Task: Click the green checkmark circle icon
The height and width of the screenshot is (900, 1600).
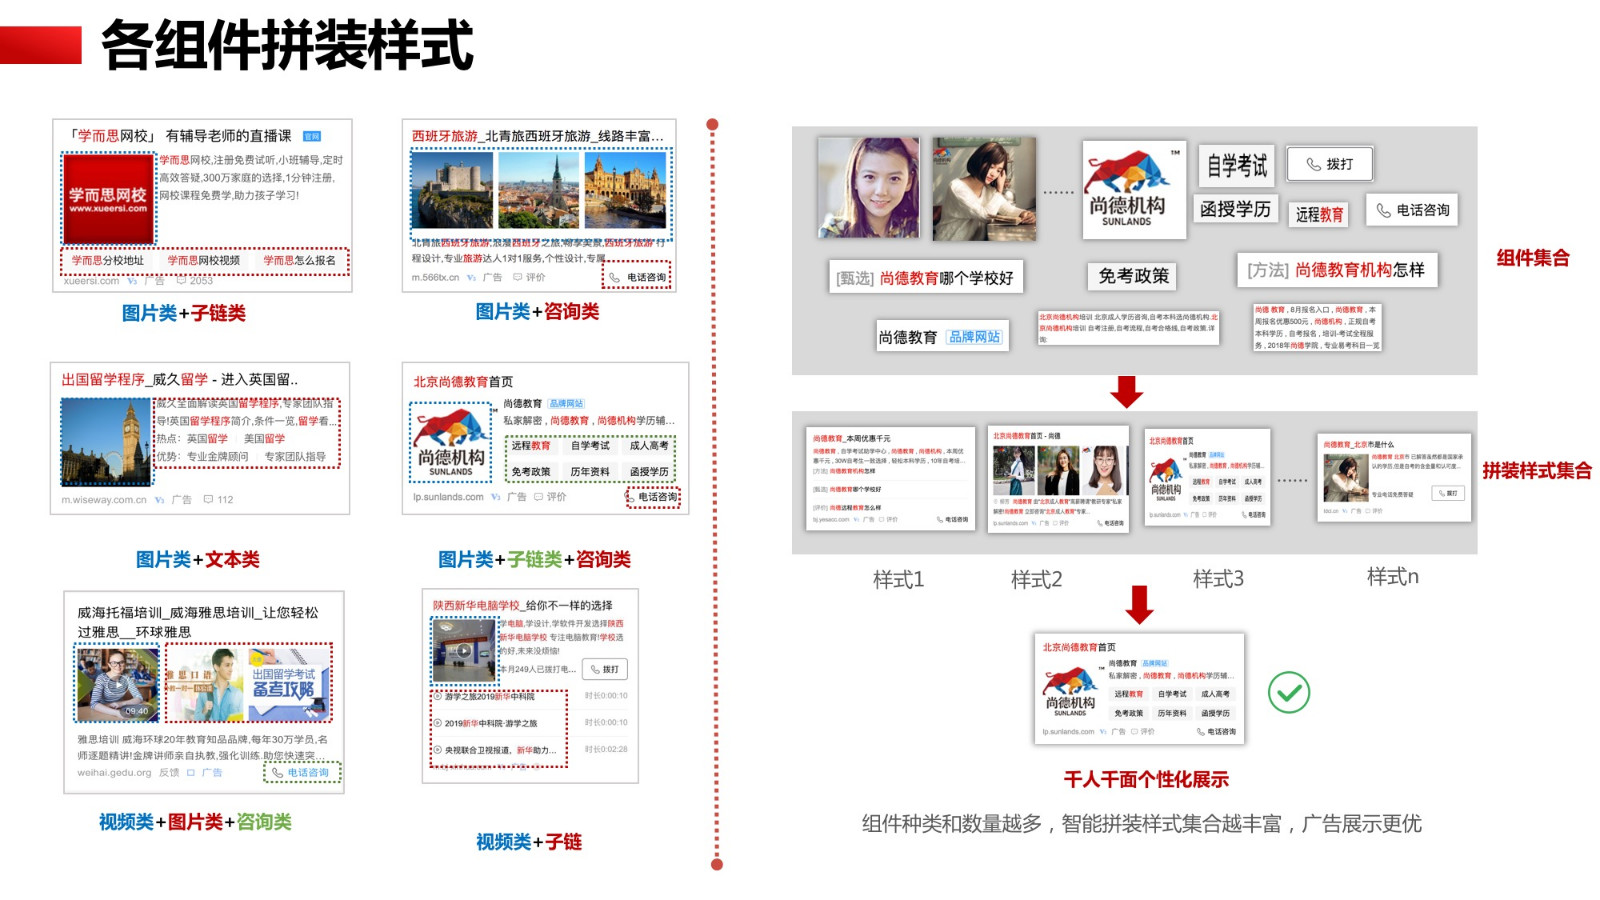Action: [1288, 693]
